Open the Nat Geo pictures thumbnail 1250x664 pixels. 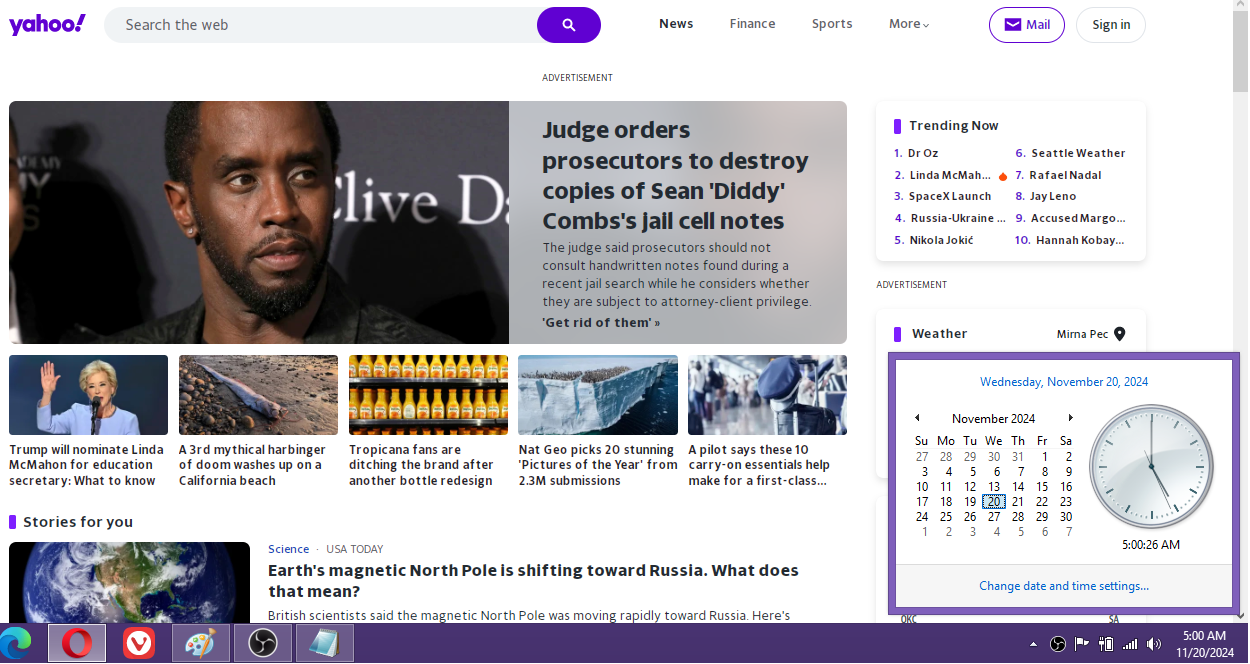pos(598,395)
